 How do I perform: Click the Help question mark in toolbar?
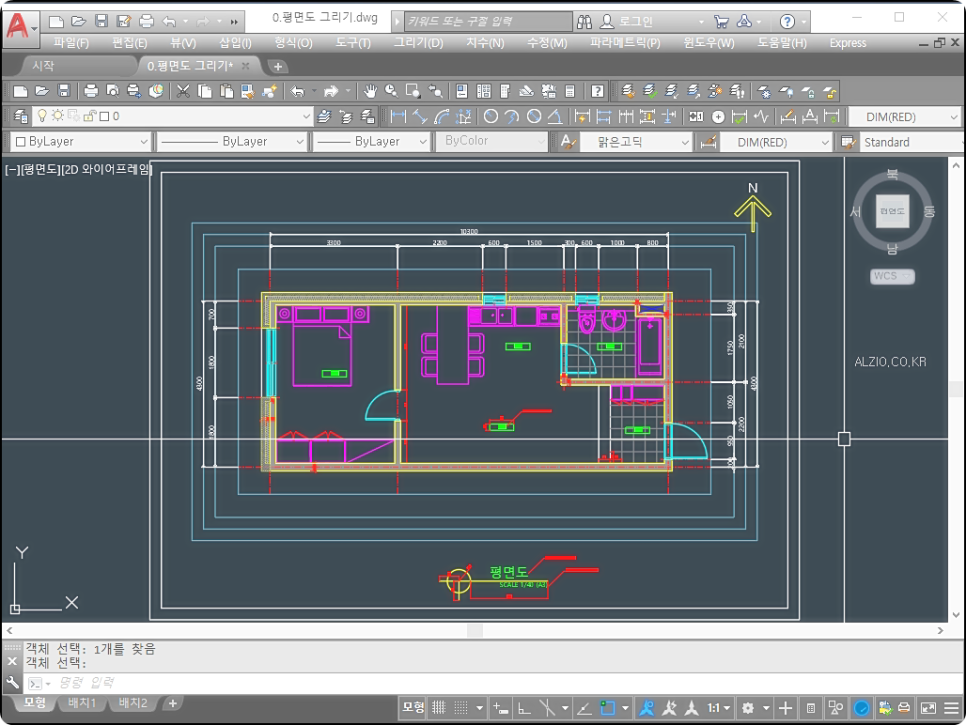[x=597, y=92]
